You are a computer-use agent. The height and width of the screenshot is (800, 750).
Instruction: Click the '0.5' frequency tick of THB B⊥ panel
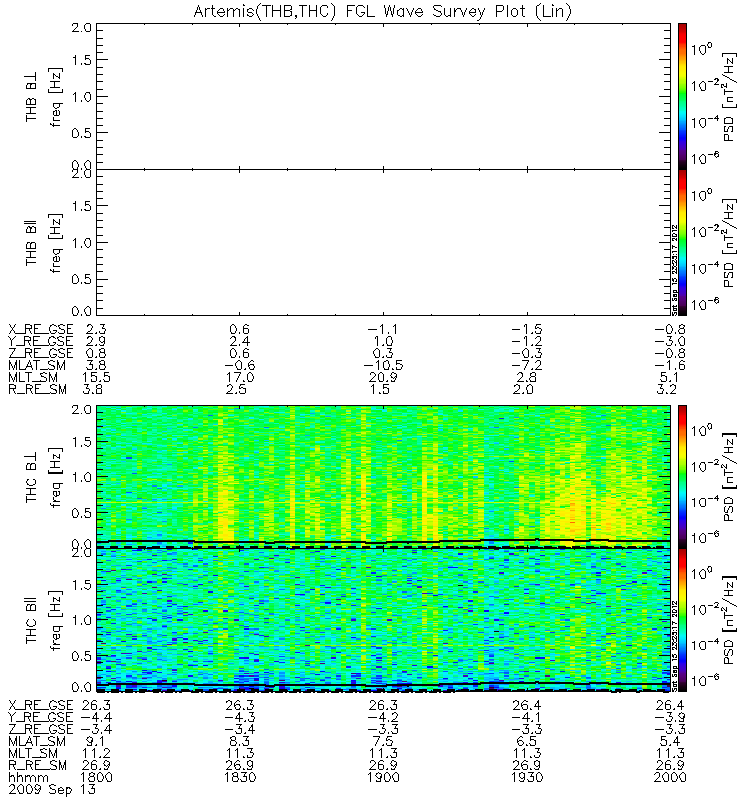coord(81,133)
